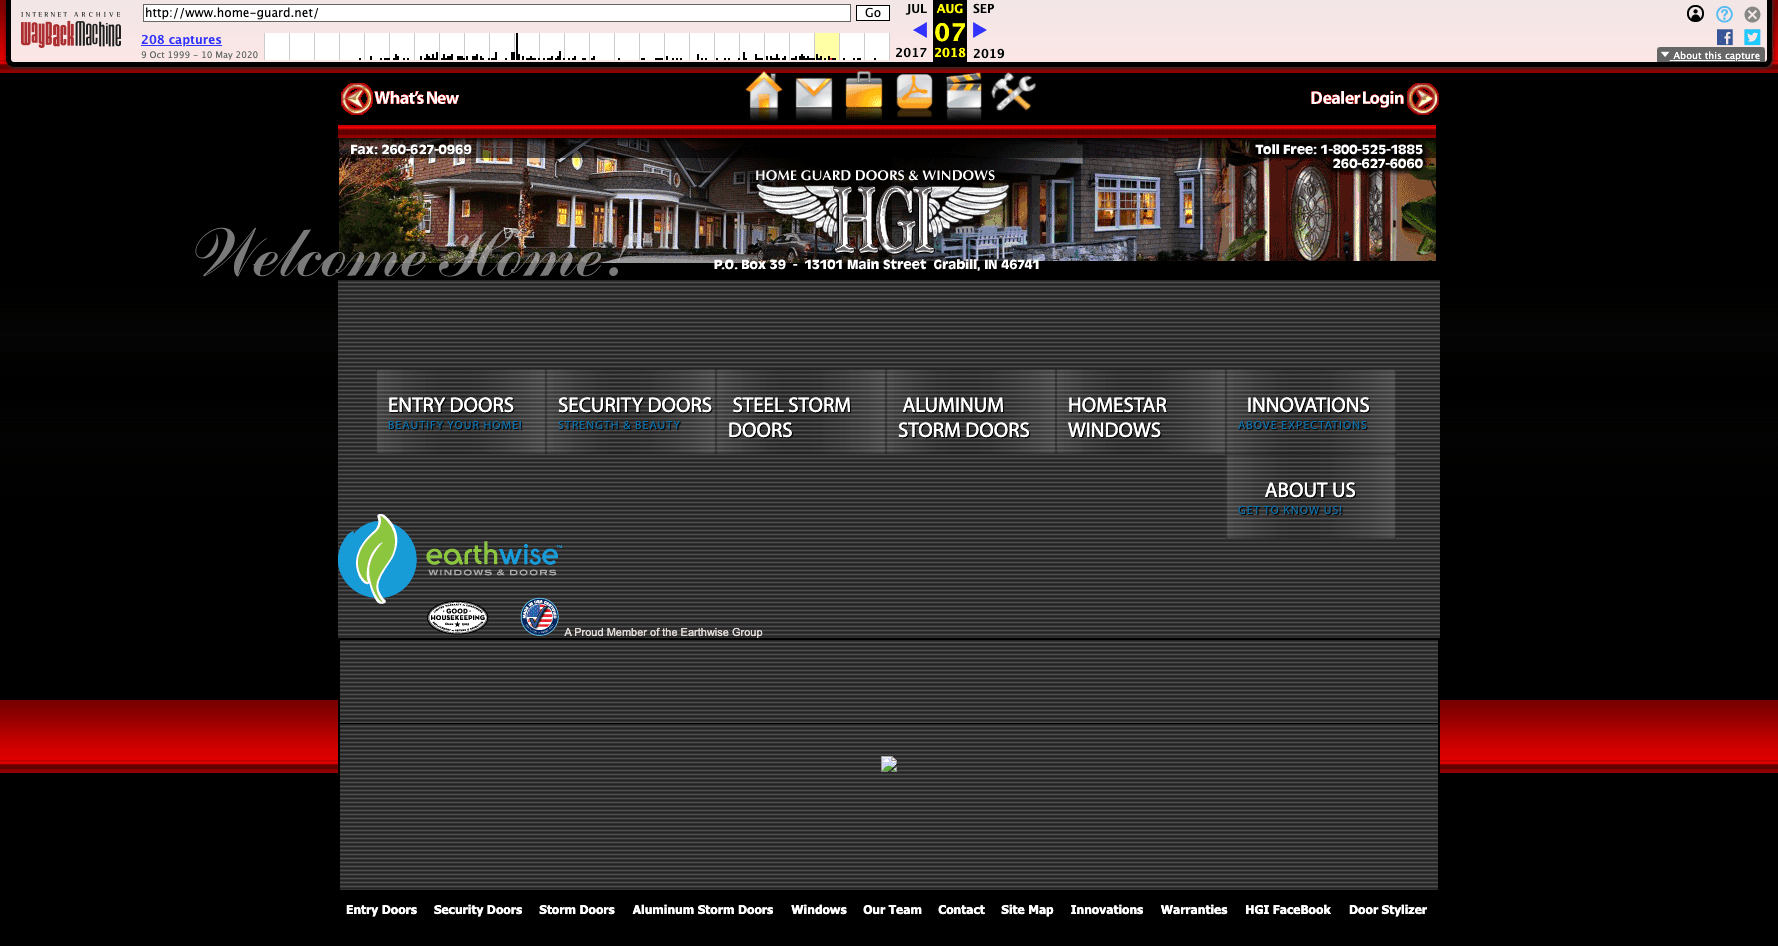This screenshot has height=946, width=1778.
Task: Click the What's New arrow icon
Action: point(356,98)
